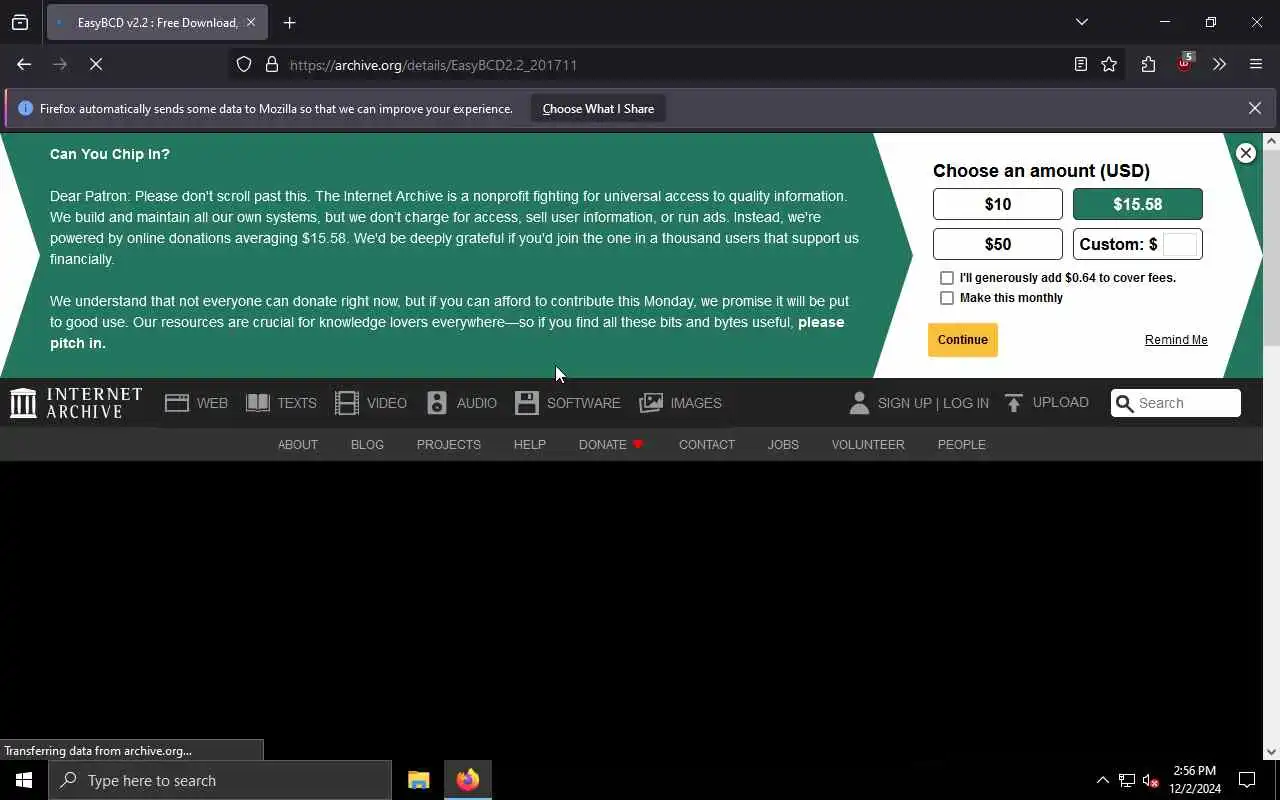Click SIGN UP link
Viewport: 1280px width, 800px height.
click(905, 403)
